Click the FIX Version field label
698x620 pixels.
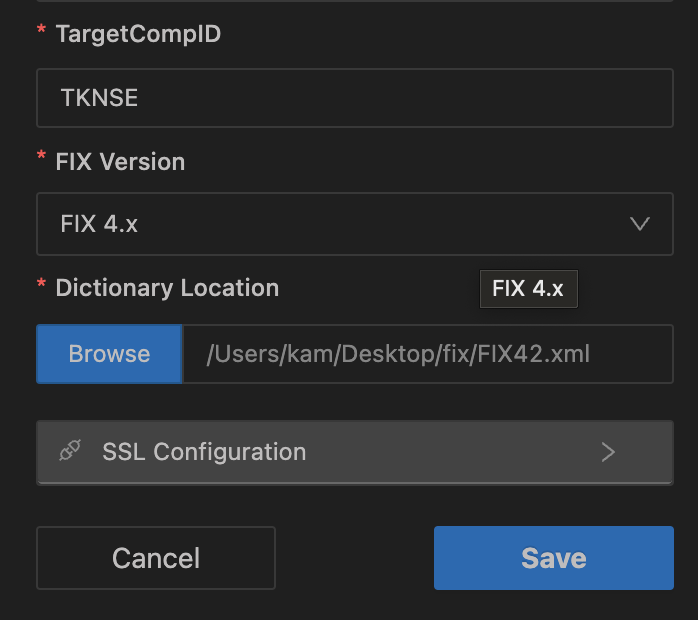(x=120, y=162)
